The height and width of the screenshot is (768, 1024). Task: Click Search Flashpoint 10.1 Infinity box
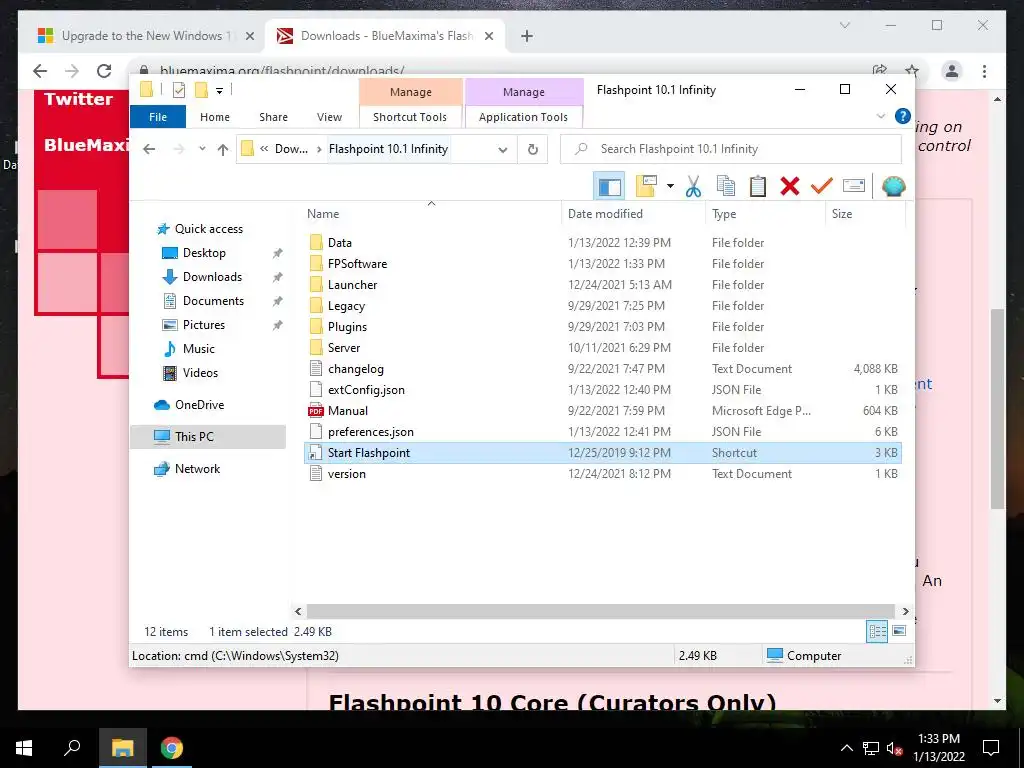pos(731,149)
